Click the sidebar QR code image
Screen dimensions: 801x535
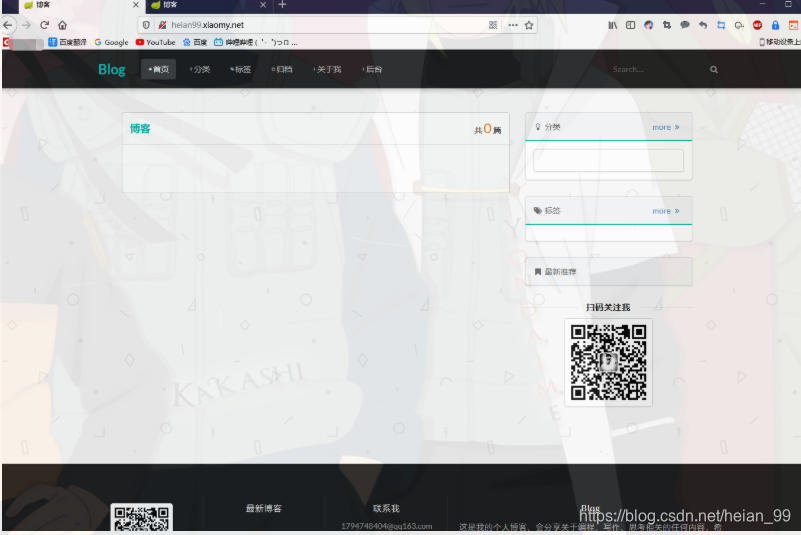point(608,362)
